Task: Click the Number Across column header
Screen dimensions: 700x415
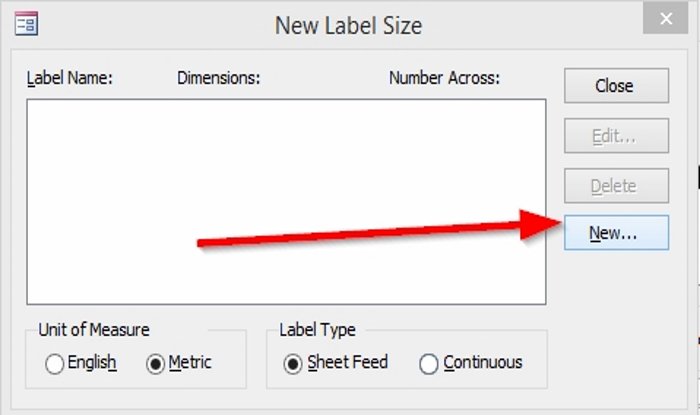Action: (444, 78)
